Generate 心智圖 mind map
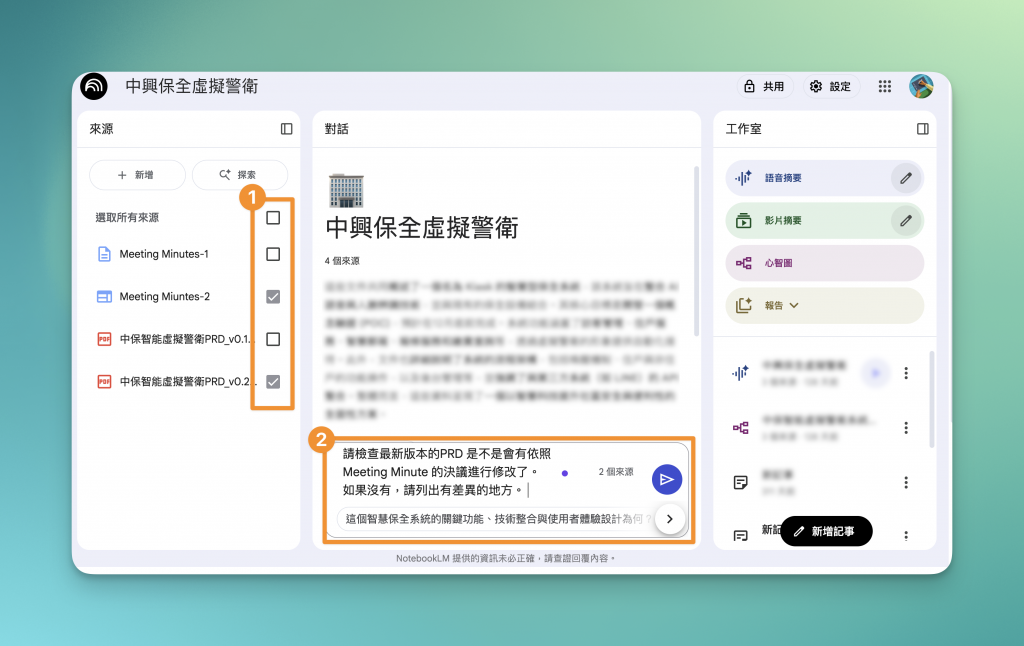 click(x=825, y=263)
